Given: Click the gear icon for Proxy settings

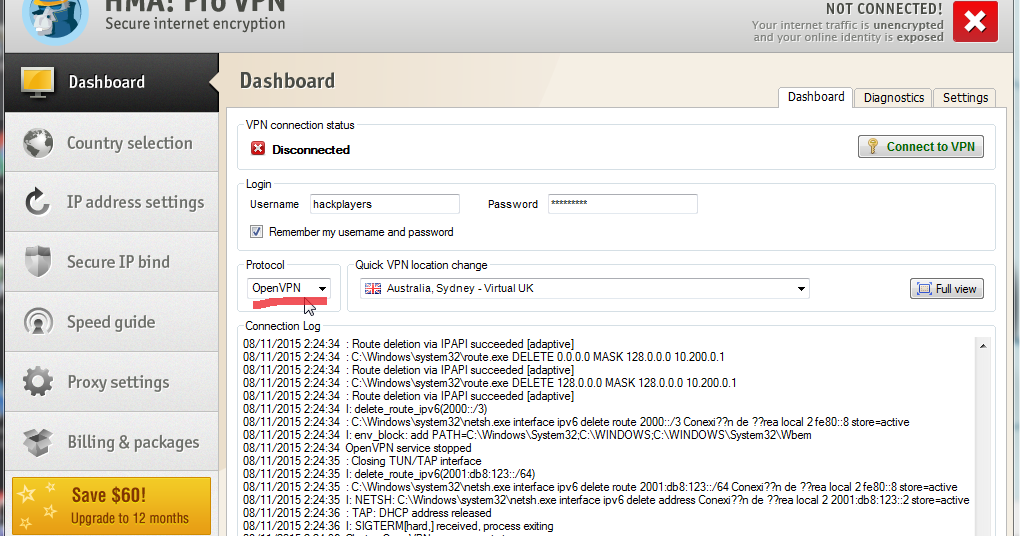Looking at the screenshot, I should pos(38,382).
